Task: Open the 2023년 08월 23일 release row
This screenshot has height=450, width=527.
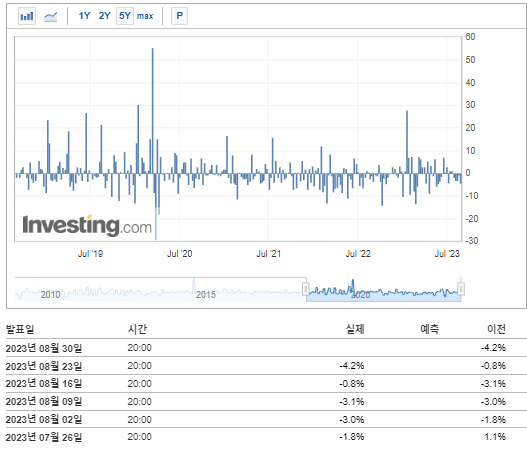Action: [x=266, y=366]
